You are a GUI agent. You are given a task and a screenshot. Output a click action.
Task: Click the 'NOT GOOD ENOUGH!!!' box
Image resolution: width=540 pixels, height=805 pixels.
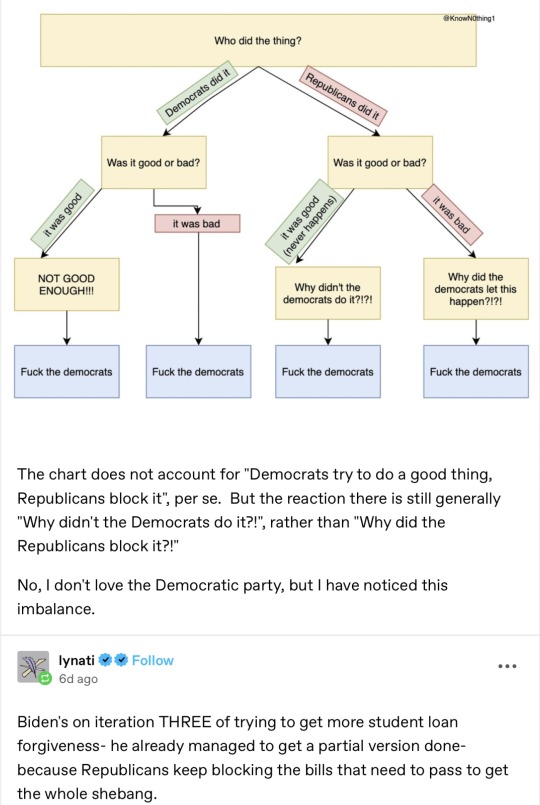(67, 284)
